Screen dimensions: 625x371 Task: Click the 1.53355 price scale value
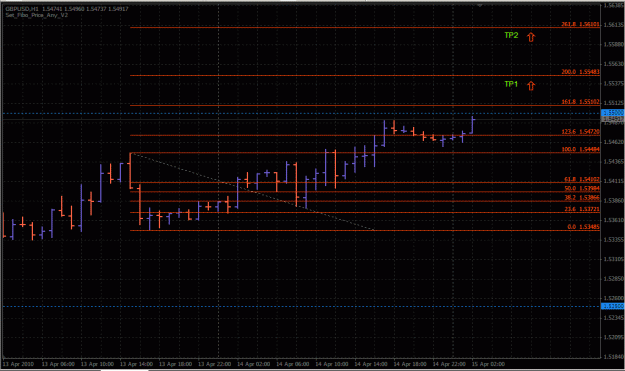[x=614, y=239]
